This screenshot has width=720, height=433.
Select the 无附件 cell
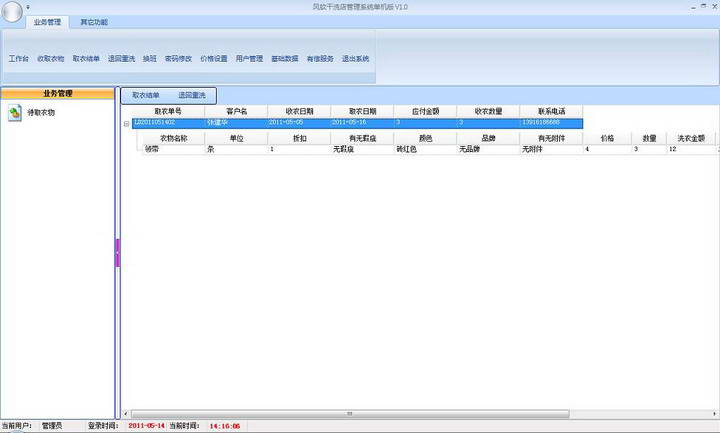(x=551, y=149)
